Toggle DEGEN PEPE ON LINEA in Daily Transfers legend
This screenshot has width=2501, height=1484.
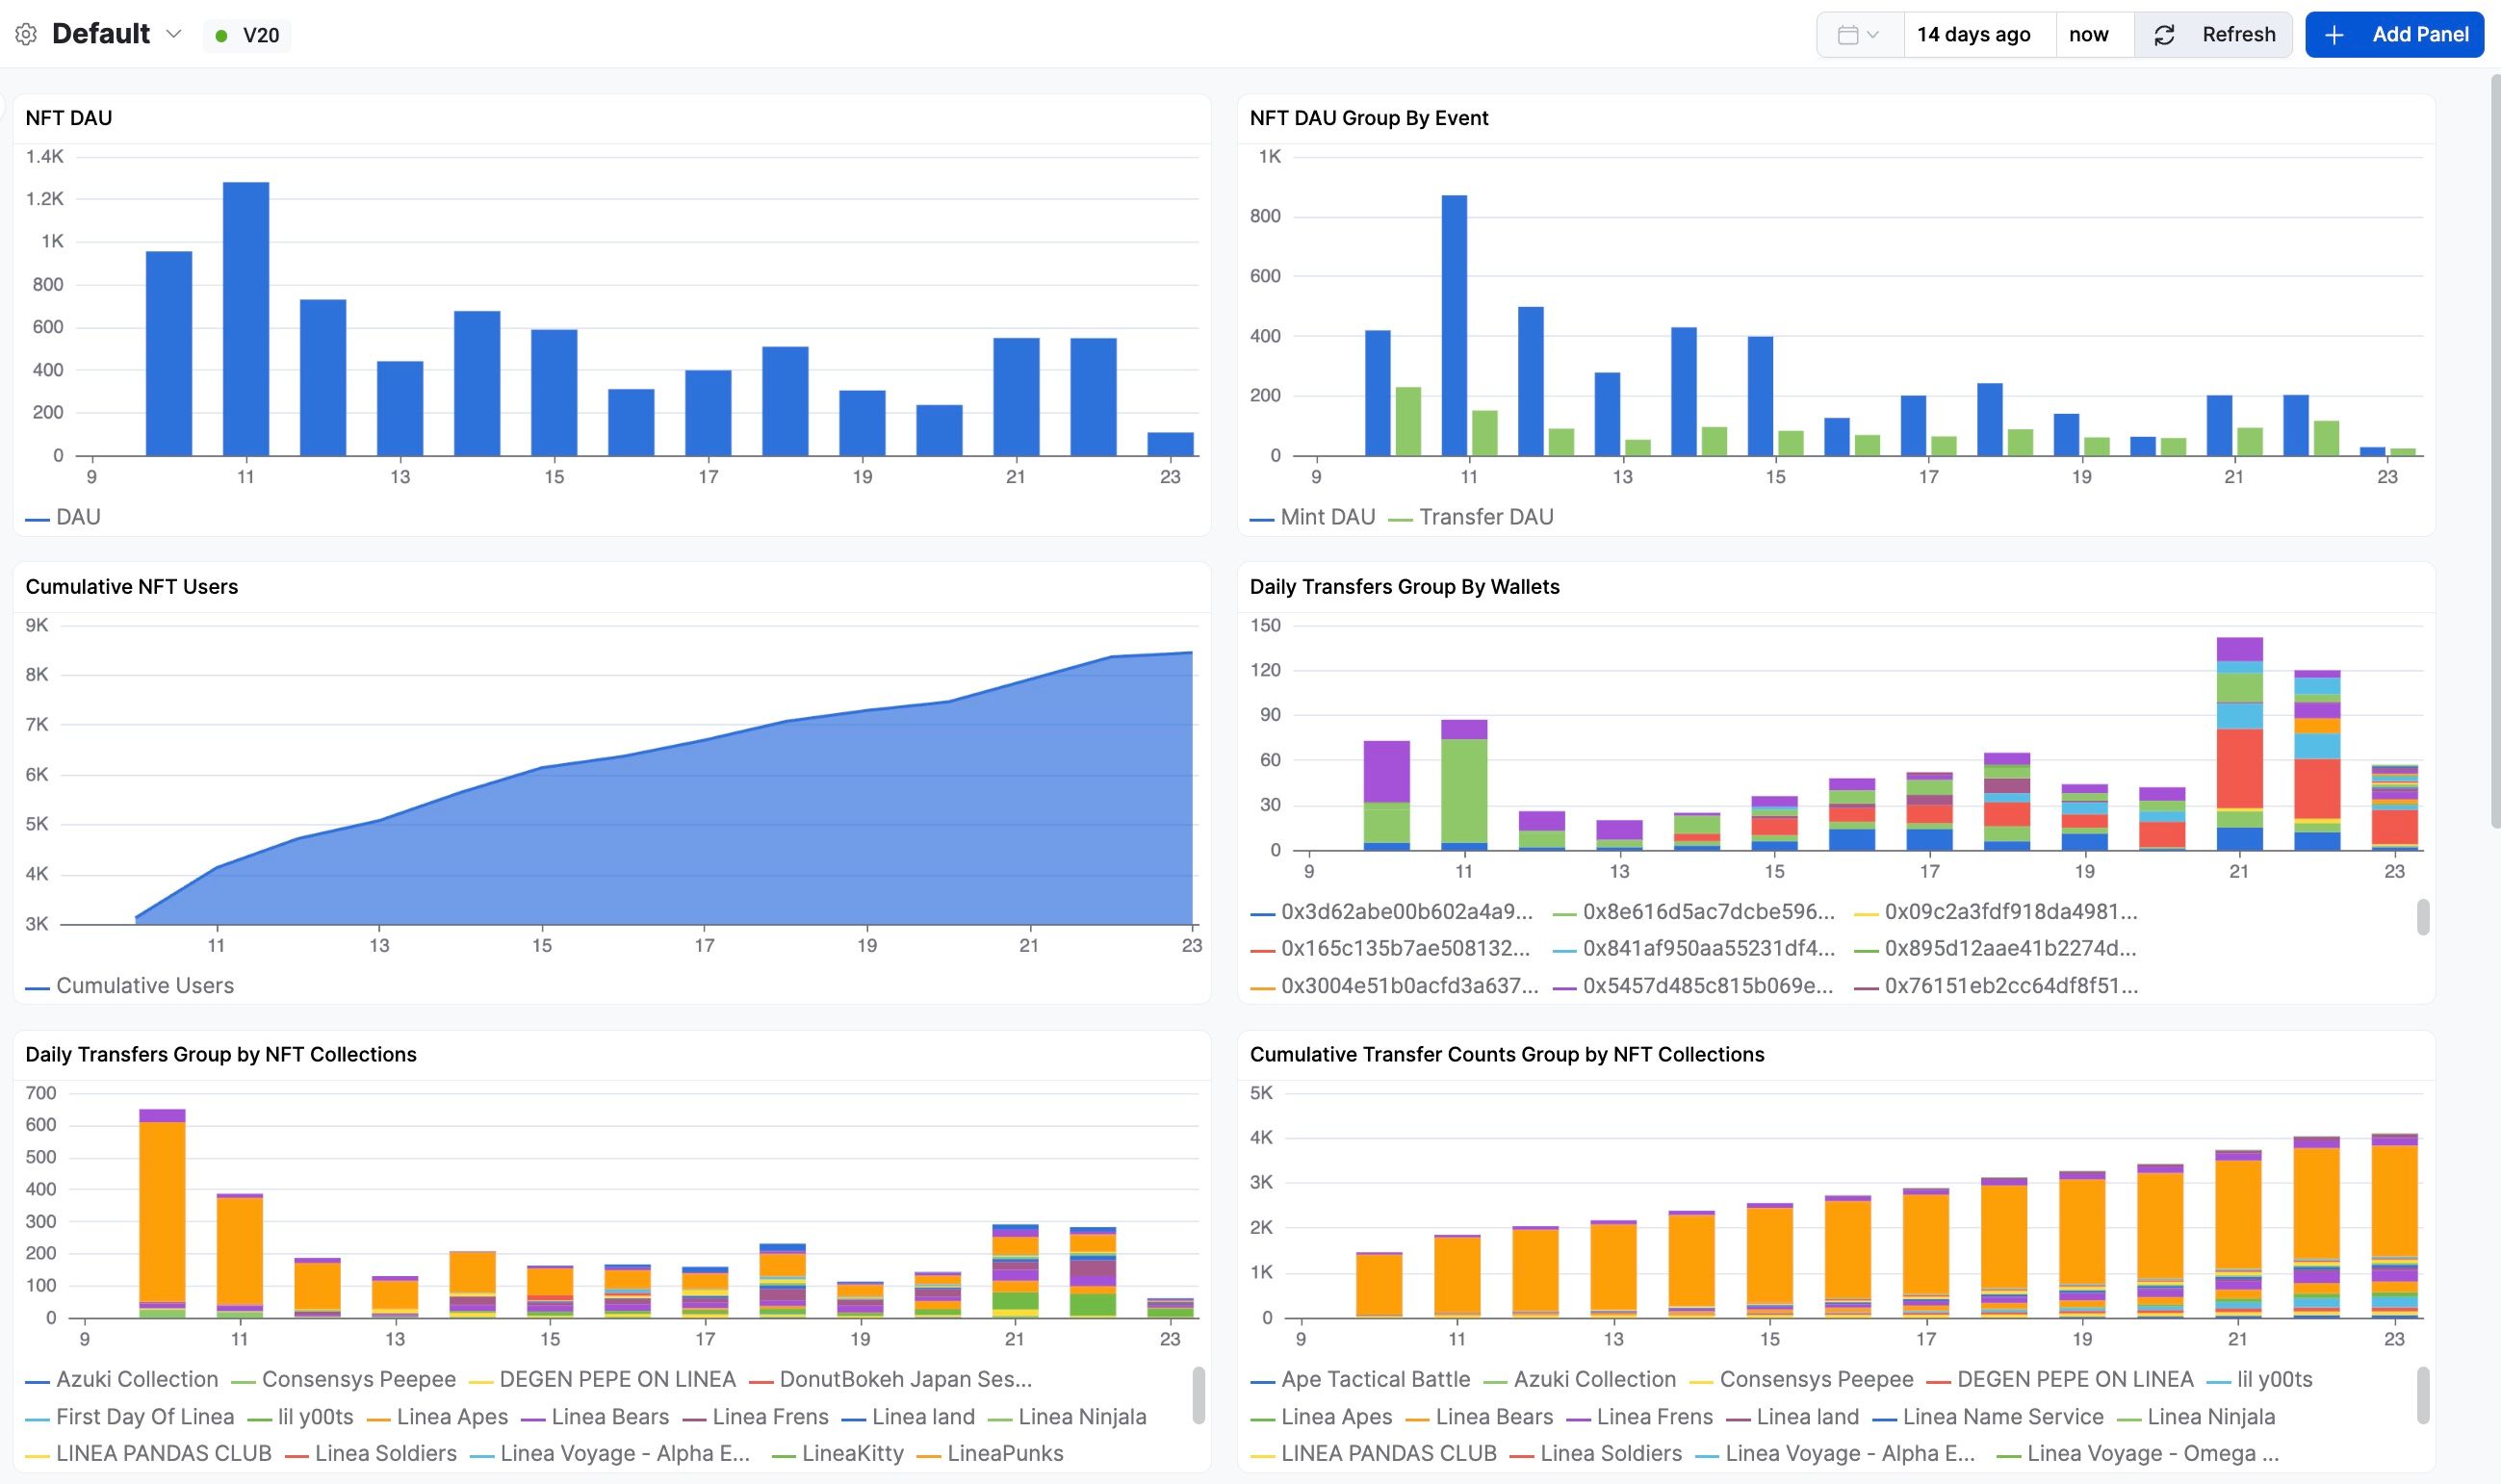tap(603, 1380)
